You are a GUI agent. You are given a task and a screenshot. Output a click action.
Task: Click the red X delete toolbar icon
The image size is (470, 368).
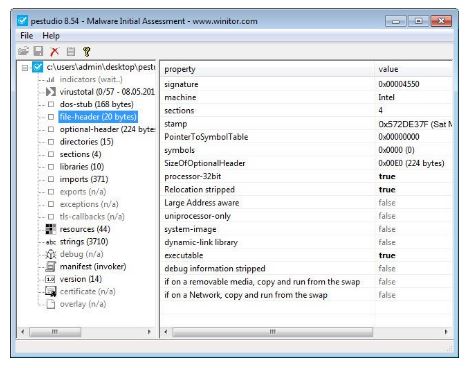(x=54, y=51)
